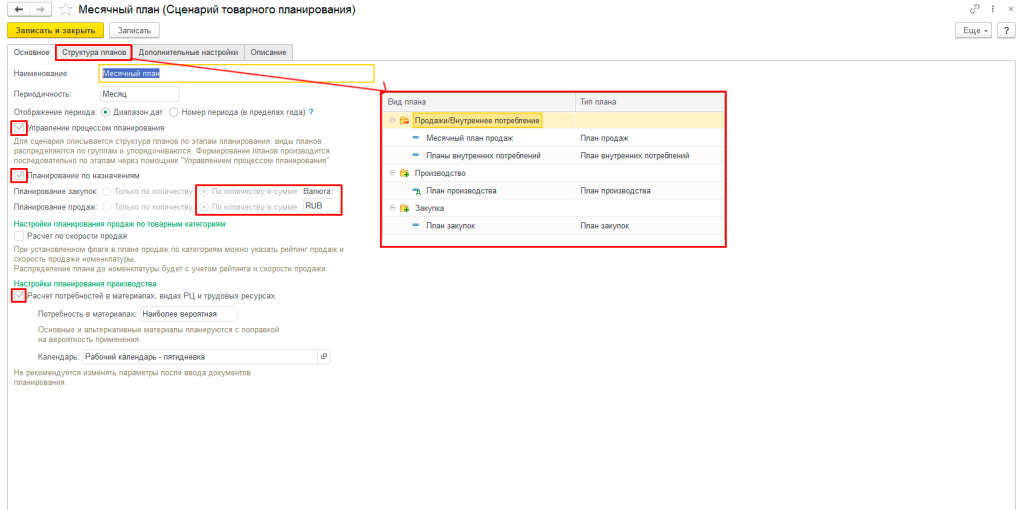
Task: Collapse the Производство tree group
Action: 392,173
